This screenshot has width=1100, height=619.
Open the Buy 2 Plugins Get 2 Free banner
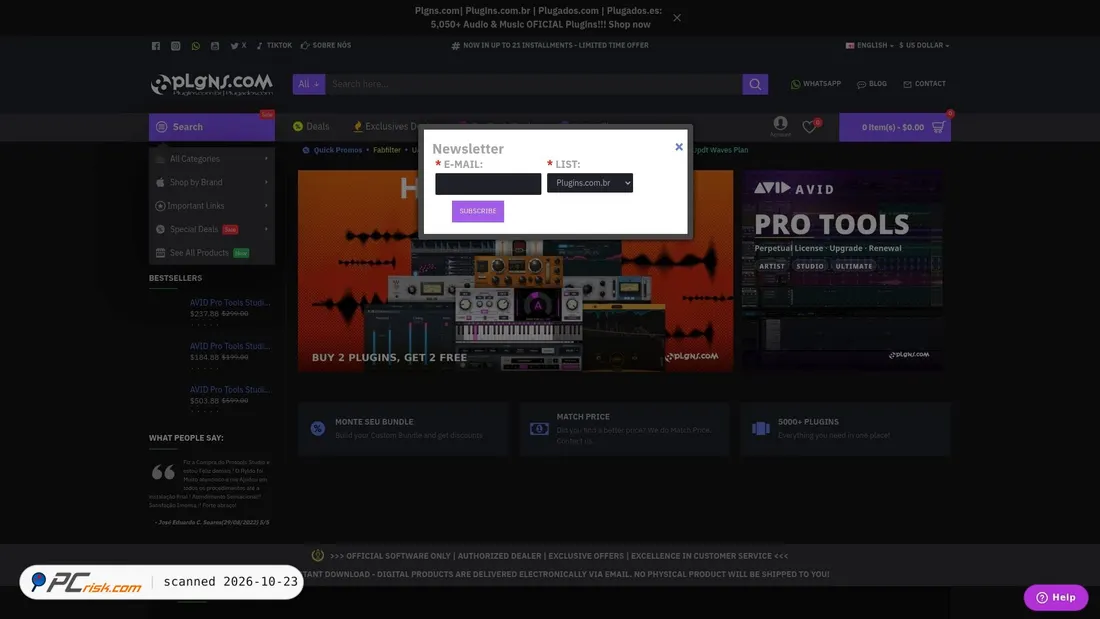[x=515, y=270]
